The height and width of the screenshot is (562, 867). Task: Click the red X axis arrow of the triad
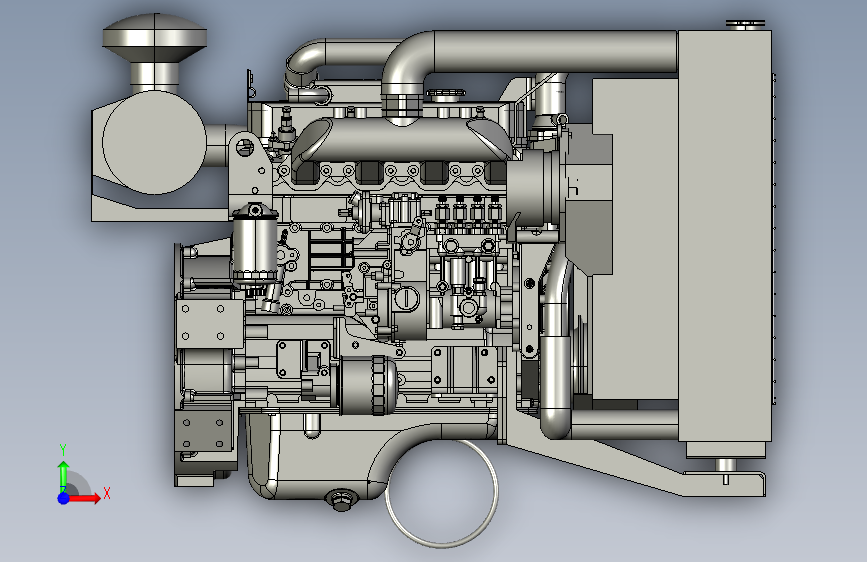(84, 498)
